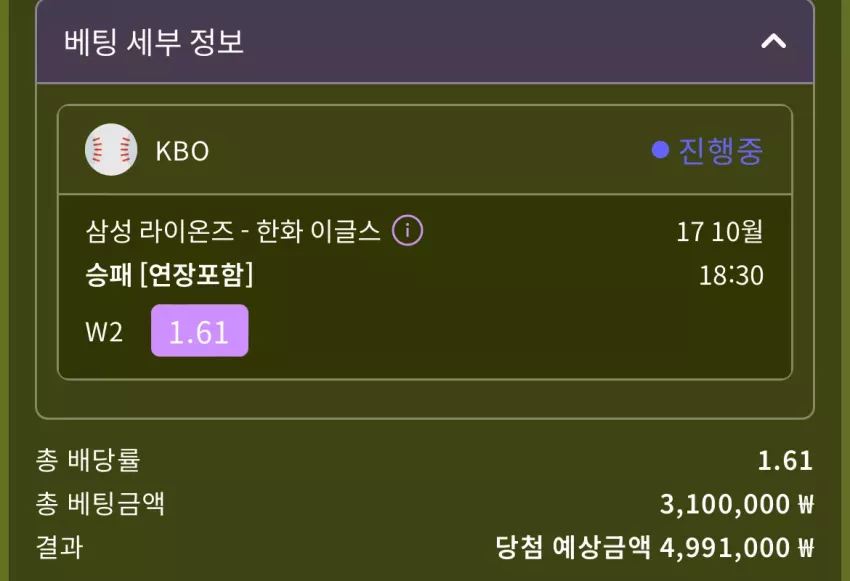850x581 pixels.
Task: Click the 17 10월 match date
Action: 720,231
